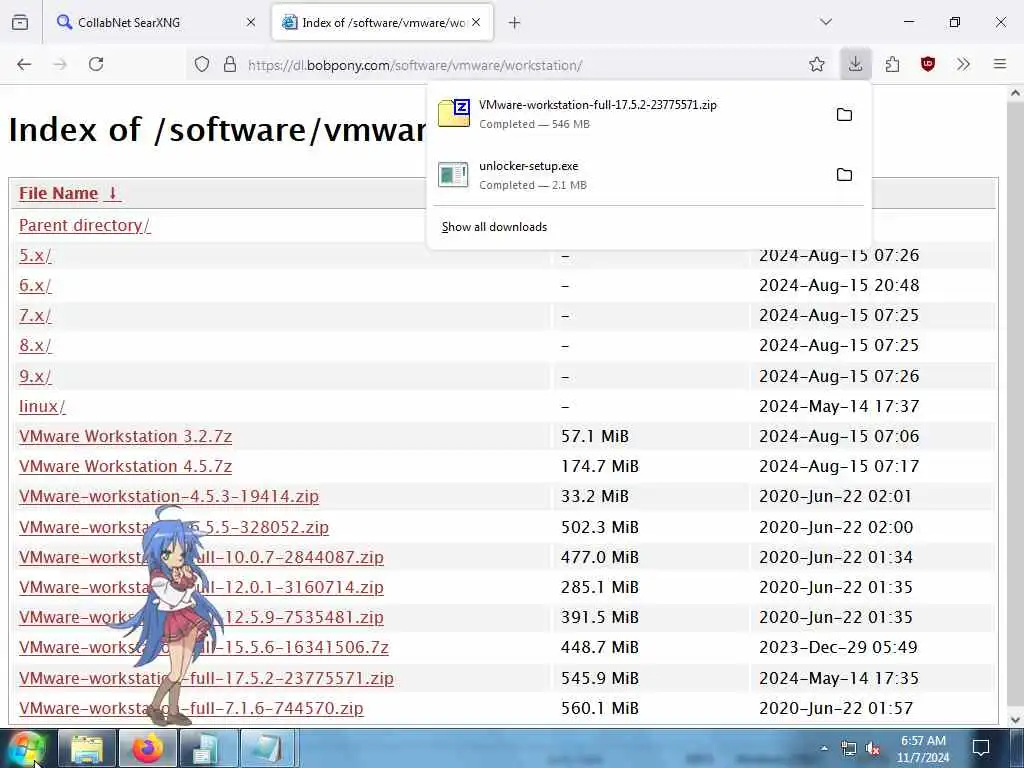The height and width of the screenshot is (768, 1024).
Task: Open the list all tabs dropdown
Action: pos(825,22)
